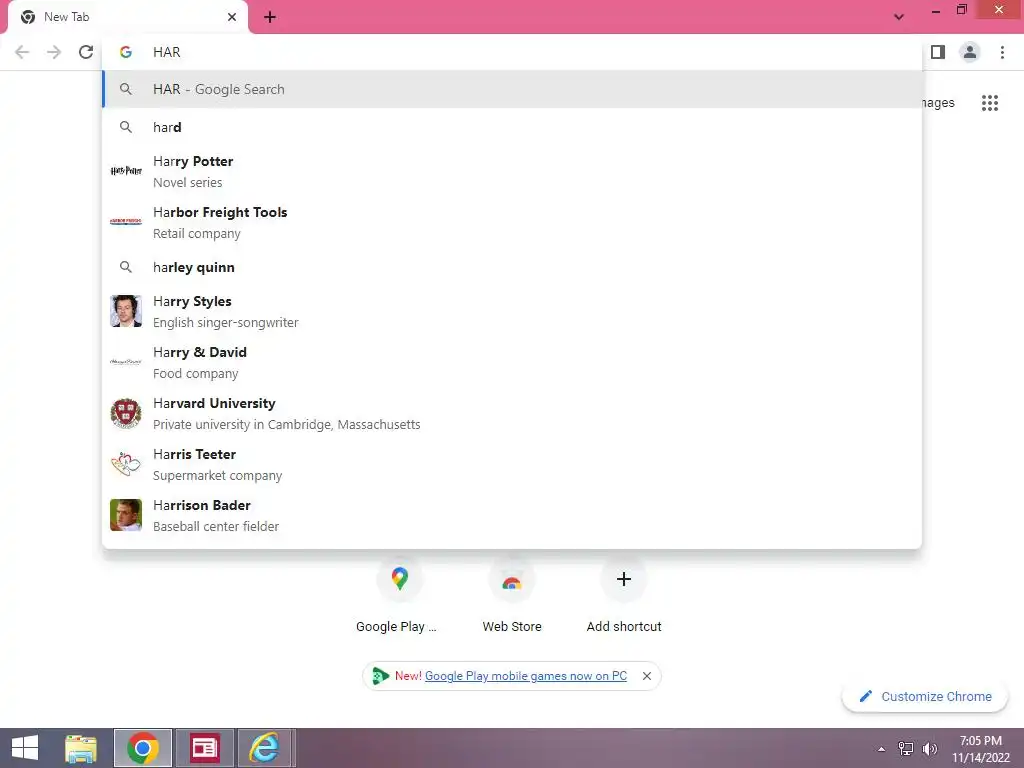The width and height of the screenshot is (1024, 768).
Task: Click the volume speaker tray icon
Action: 930,749
